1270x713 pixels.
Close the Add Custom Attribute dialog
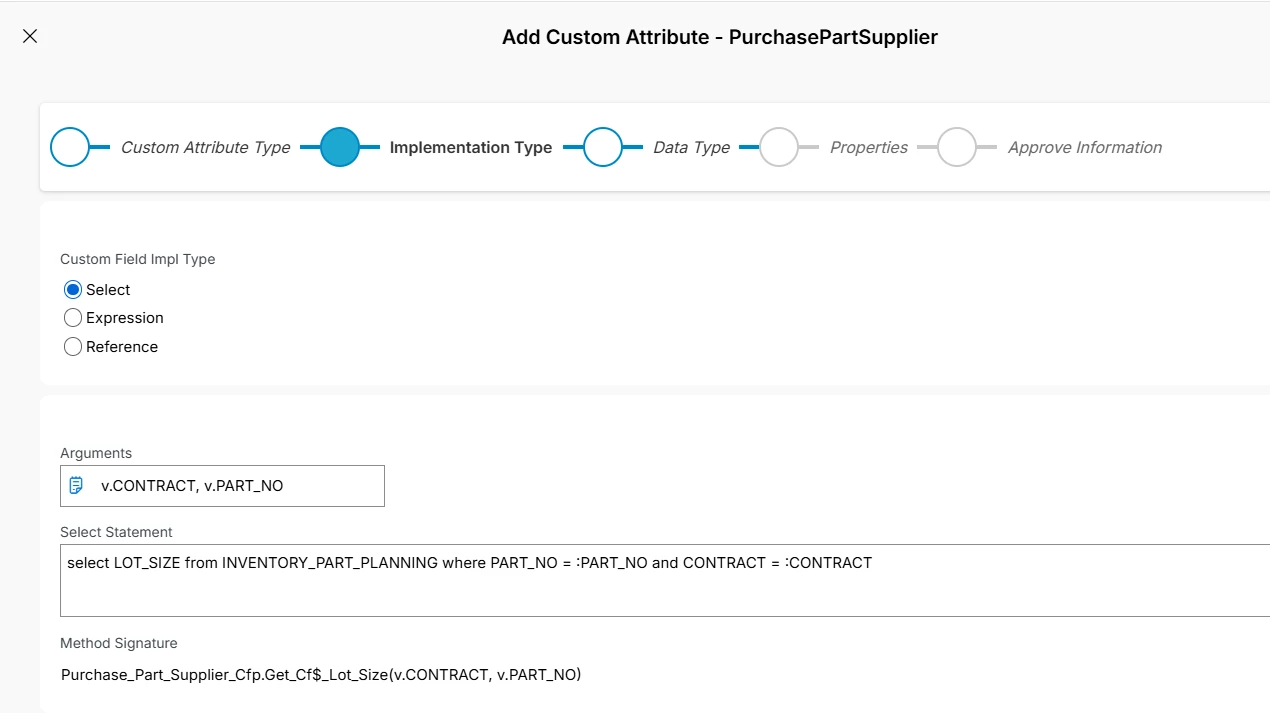click(x=30, y=36)
